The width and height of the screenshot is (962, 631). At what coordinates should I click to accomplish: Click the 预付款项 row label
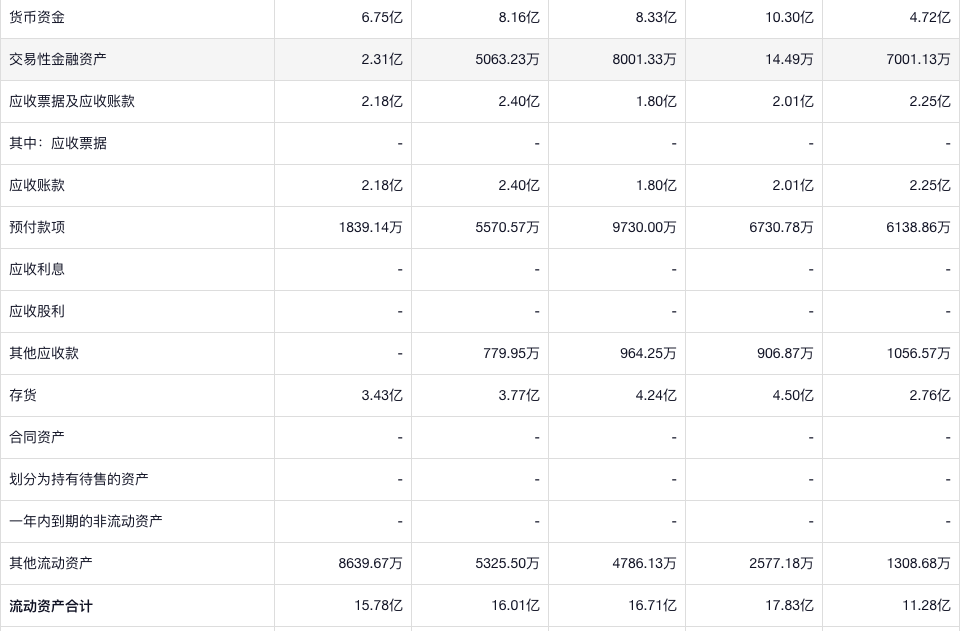[x=37, y=227]
